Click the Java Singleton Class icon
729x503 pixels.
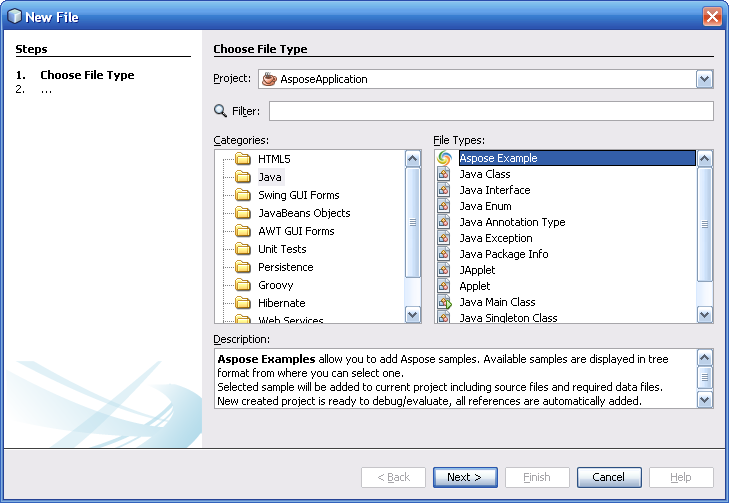pos(444,318)
